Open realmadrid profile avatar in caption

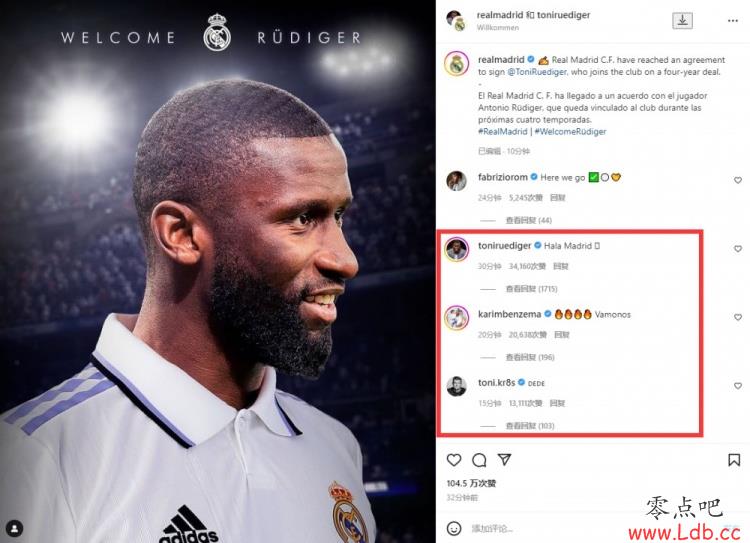click(456, 65)
